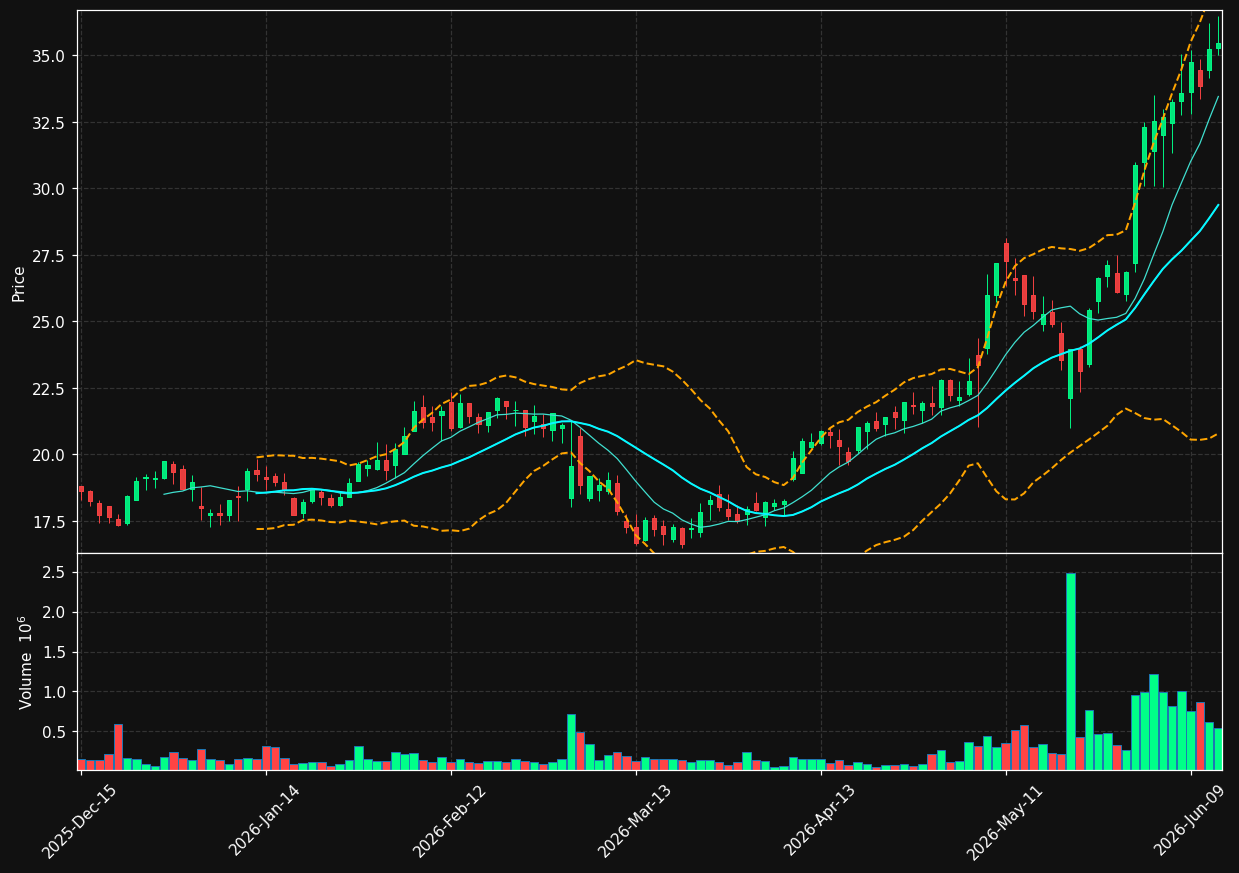Click the 17.5 price axis tick
1239x873 pixels.
coord(50,522)
